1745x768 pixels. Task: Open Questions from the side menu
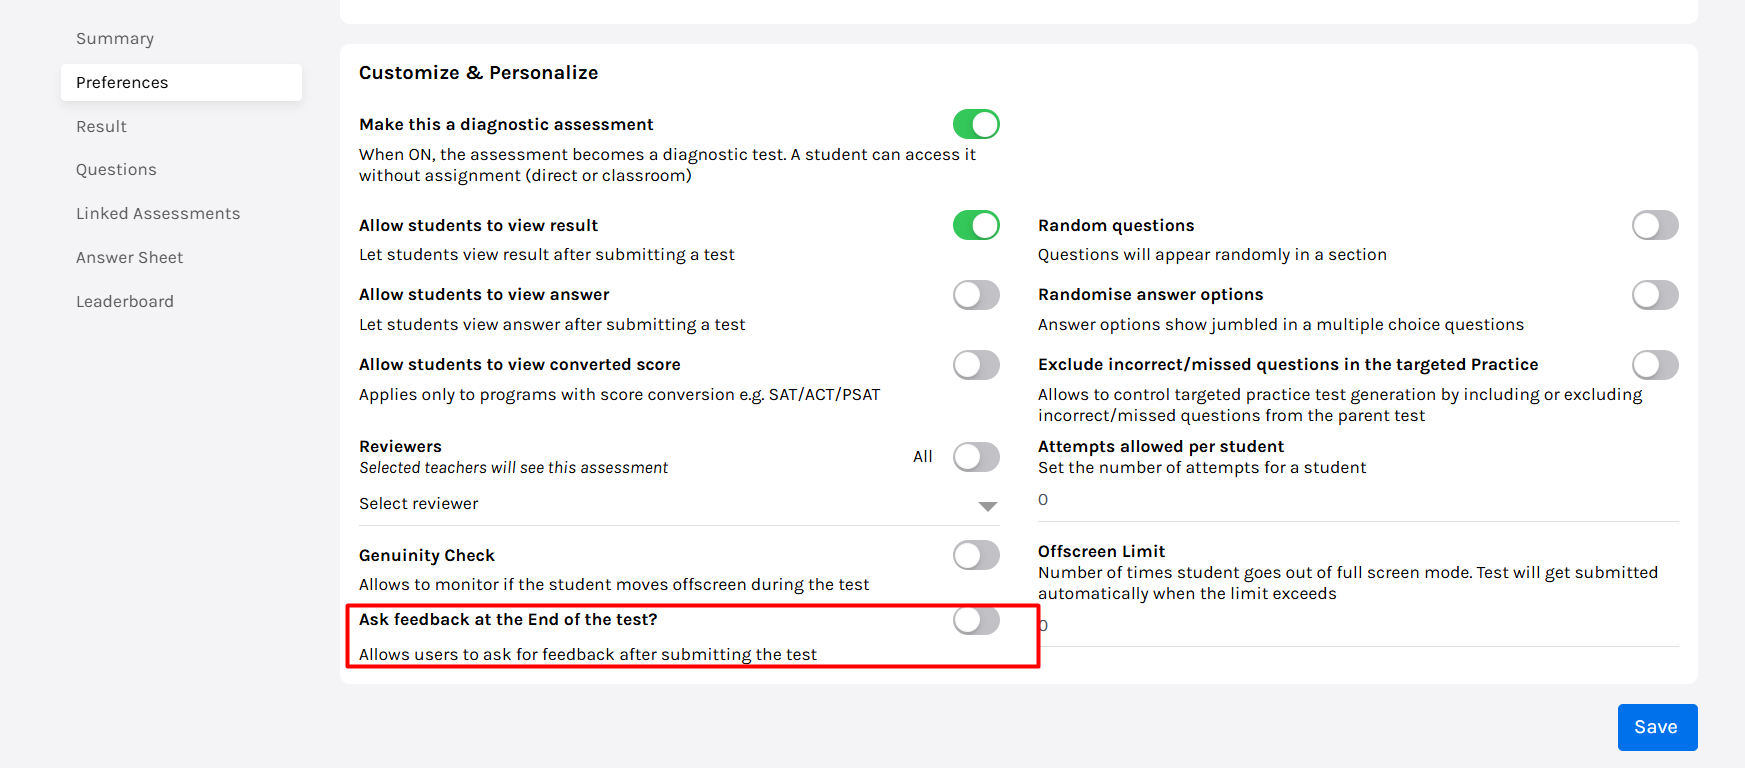[x=116, y=170]
